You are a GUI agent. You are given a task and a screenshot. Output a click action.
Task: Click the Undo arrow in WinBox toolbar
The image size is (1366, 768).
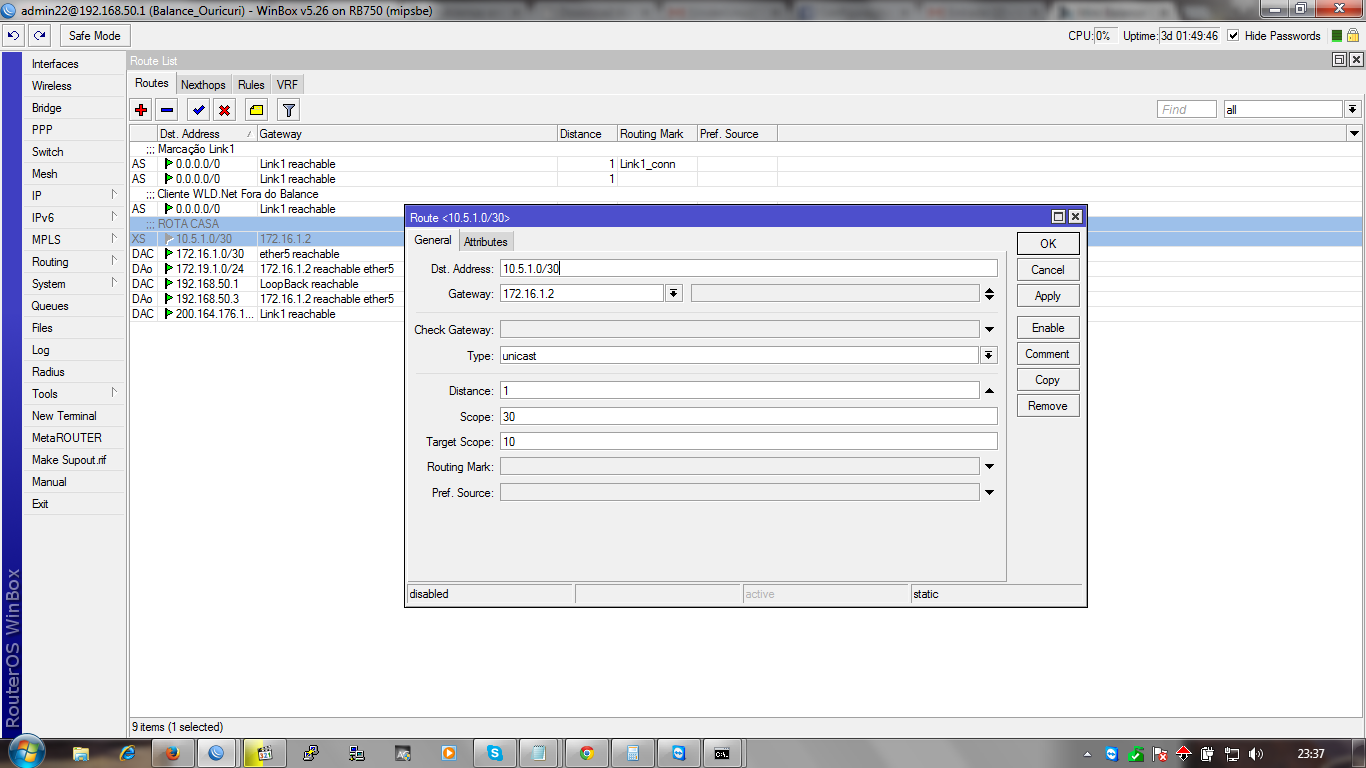(x=13, y=36)
